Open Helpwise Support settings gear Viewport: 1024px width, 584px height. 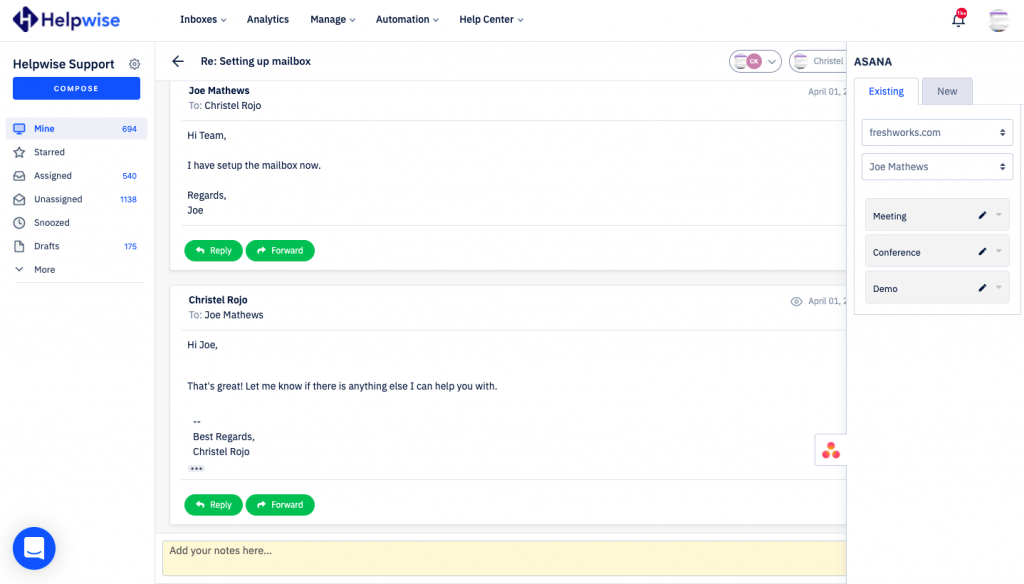click(x=135, y=64)
